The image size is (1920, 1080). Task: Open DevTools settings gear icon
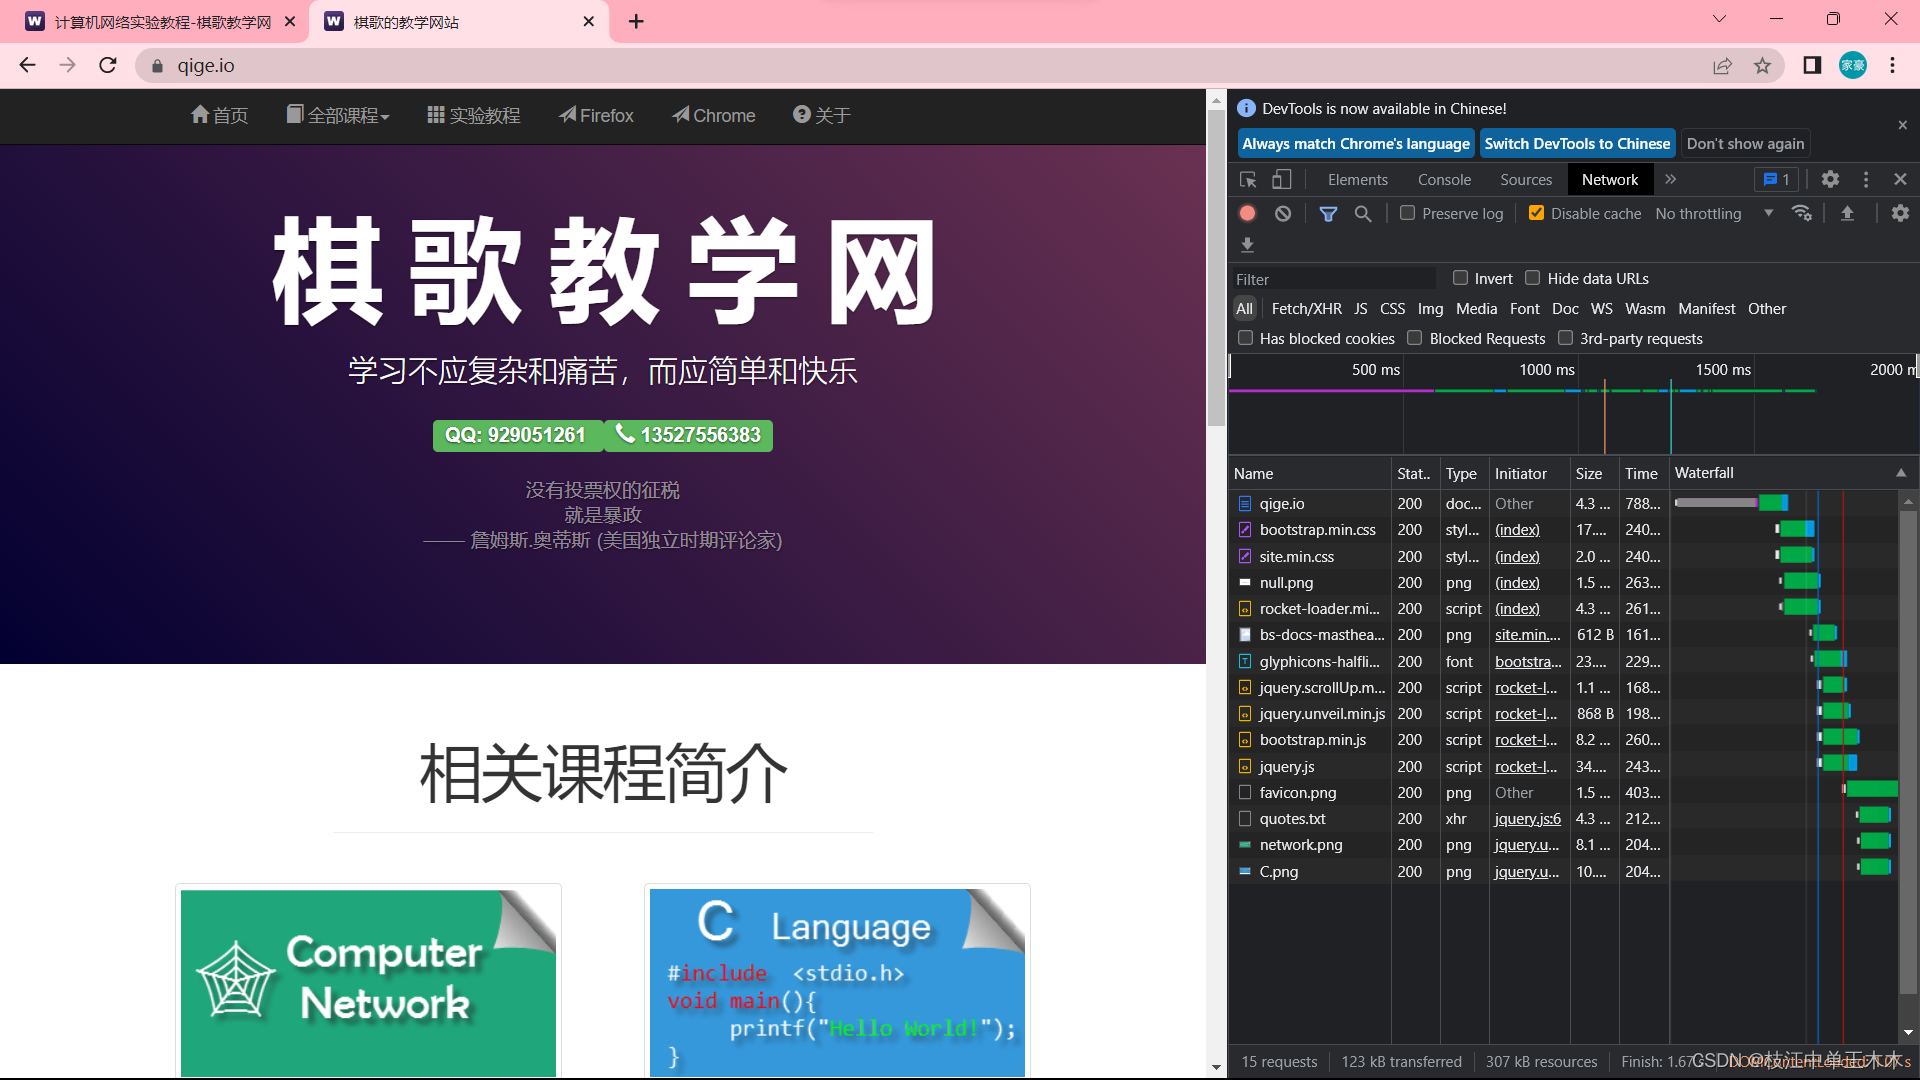[x=1830, y=179]
